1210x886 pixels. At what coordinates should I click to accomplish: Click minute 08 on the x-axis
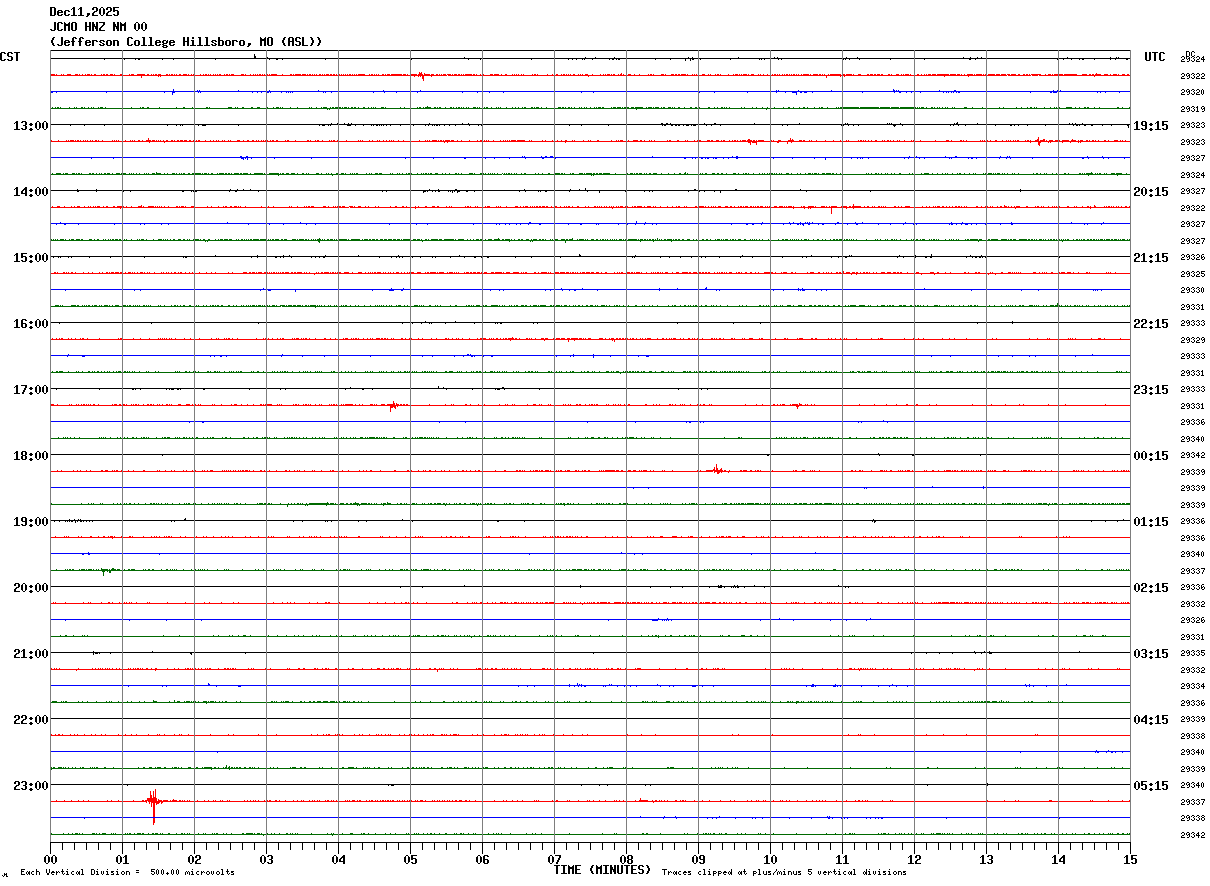(627, 858)
